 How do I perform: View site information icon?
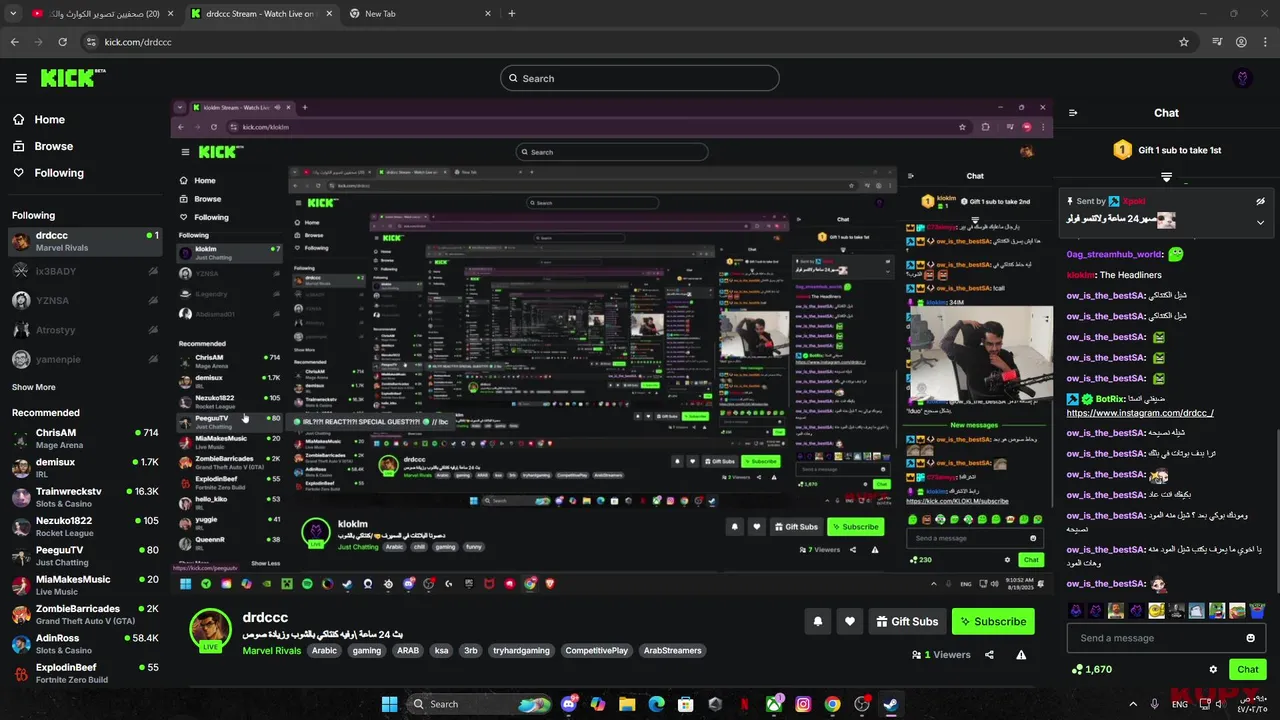coord(91,42)
